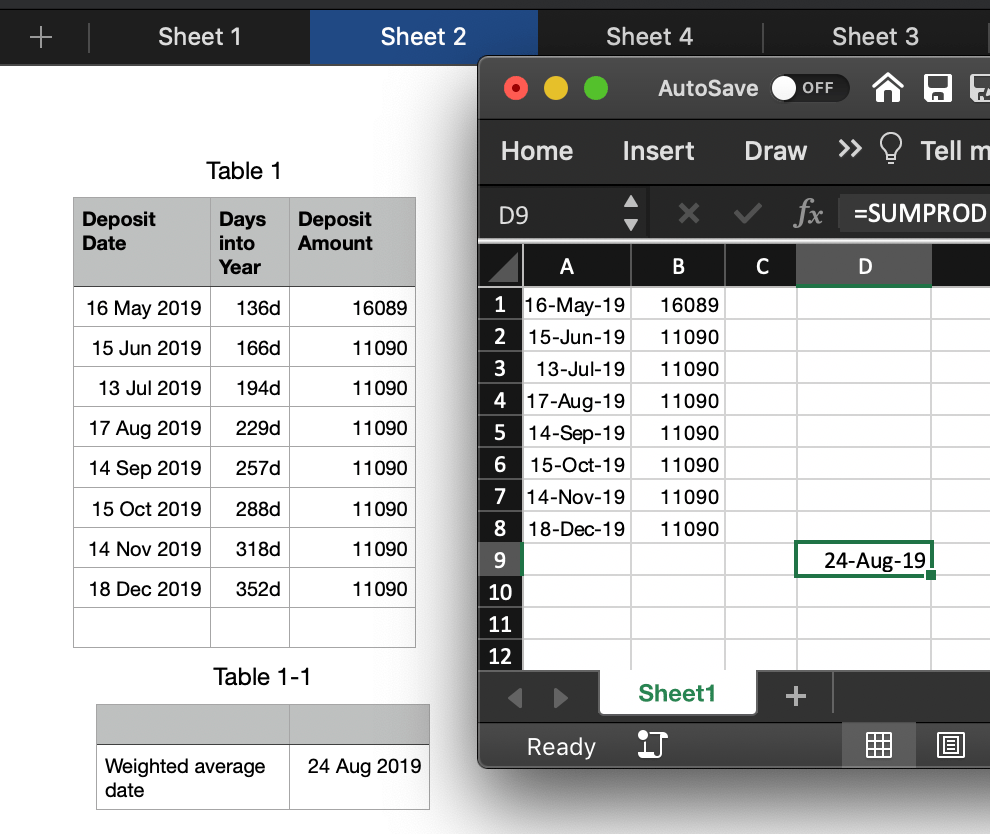Click the 229d cell
The image size is (990, 834).
250,427
